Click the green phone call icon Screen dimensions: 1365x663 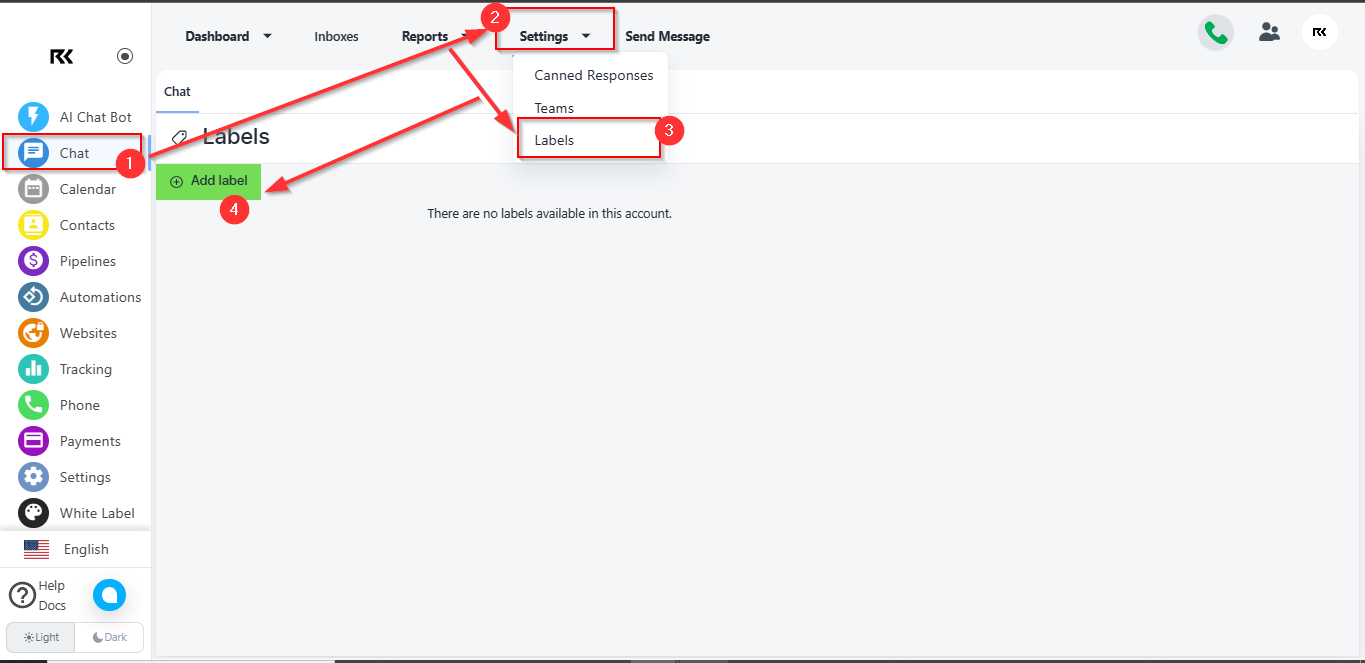[x=1215, y=33]
